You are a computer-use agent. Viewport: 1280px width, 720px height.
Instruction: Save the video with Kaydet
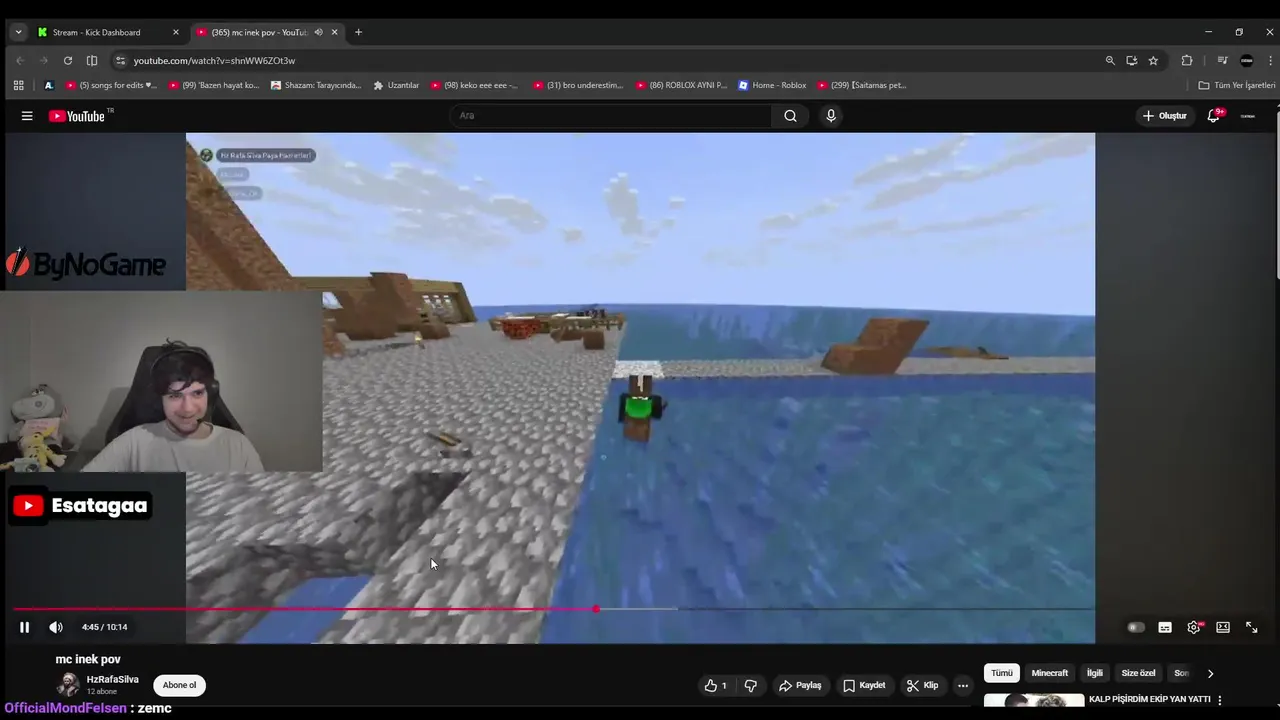pyautogui.click(x=864, y=685)
